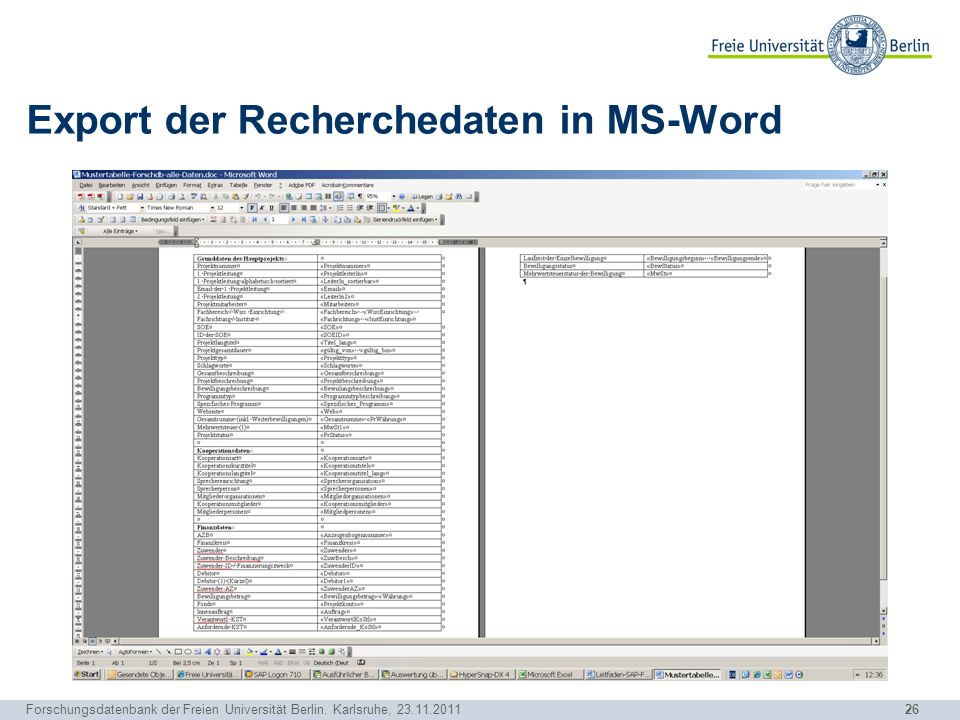Pick the font color A button
Screen dimensions: 960x720
411,208
